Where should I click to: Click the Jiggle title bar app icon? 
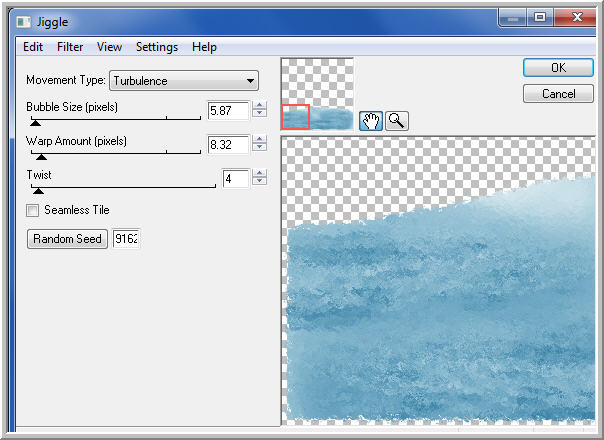pyautogui.click(x=23, y=22)
